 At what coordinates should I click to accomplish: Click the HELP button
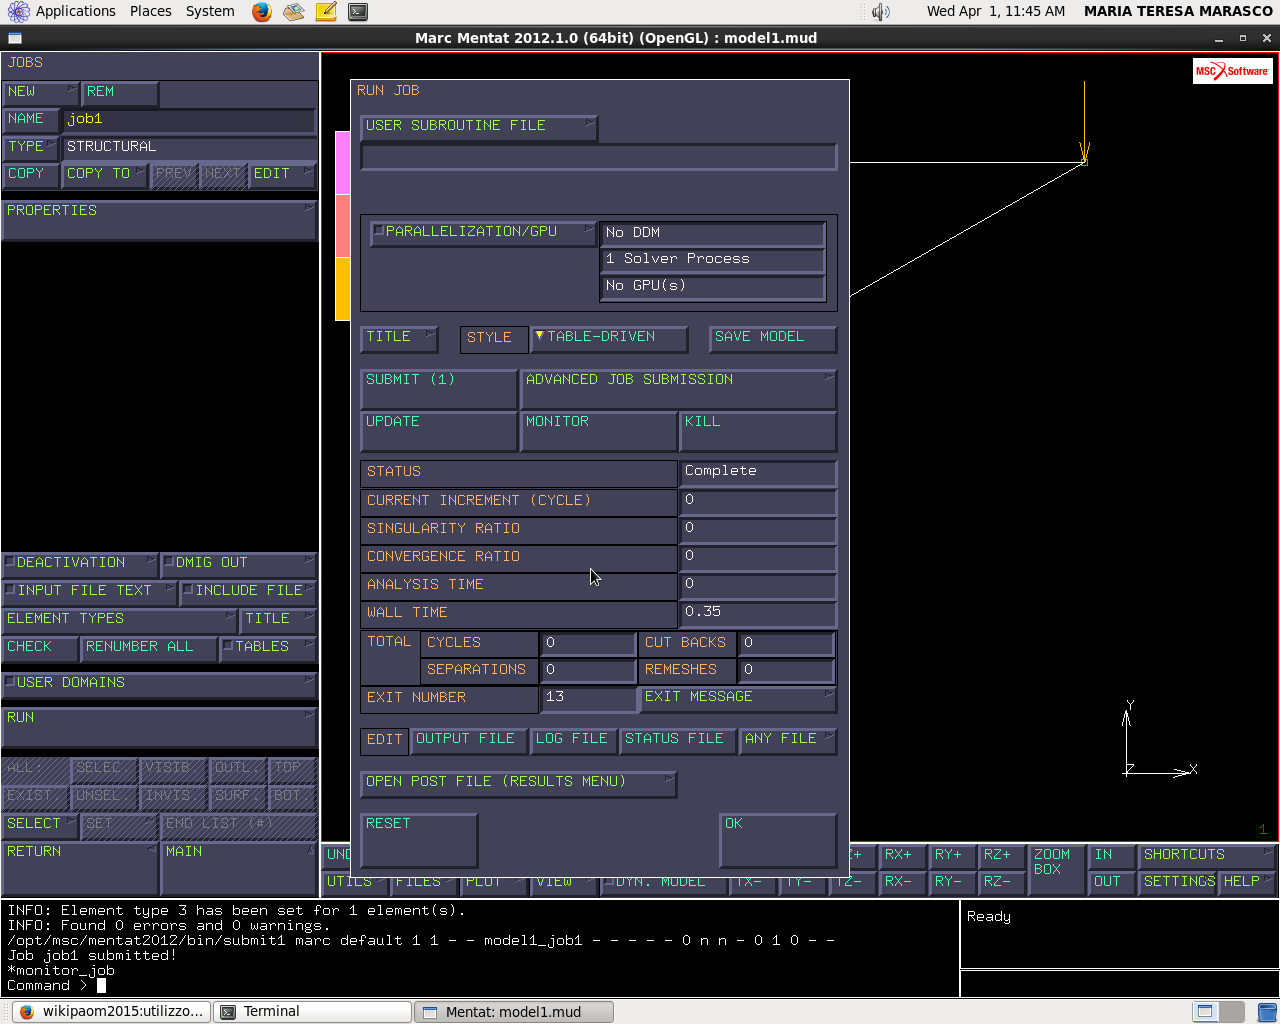(1247, 882)
